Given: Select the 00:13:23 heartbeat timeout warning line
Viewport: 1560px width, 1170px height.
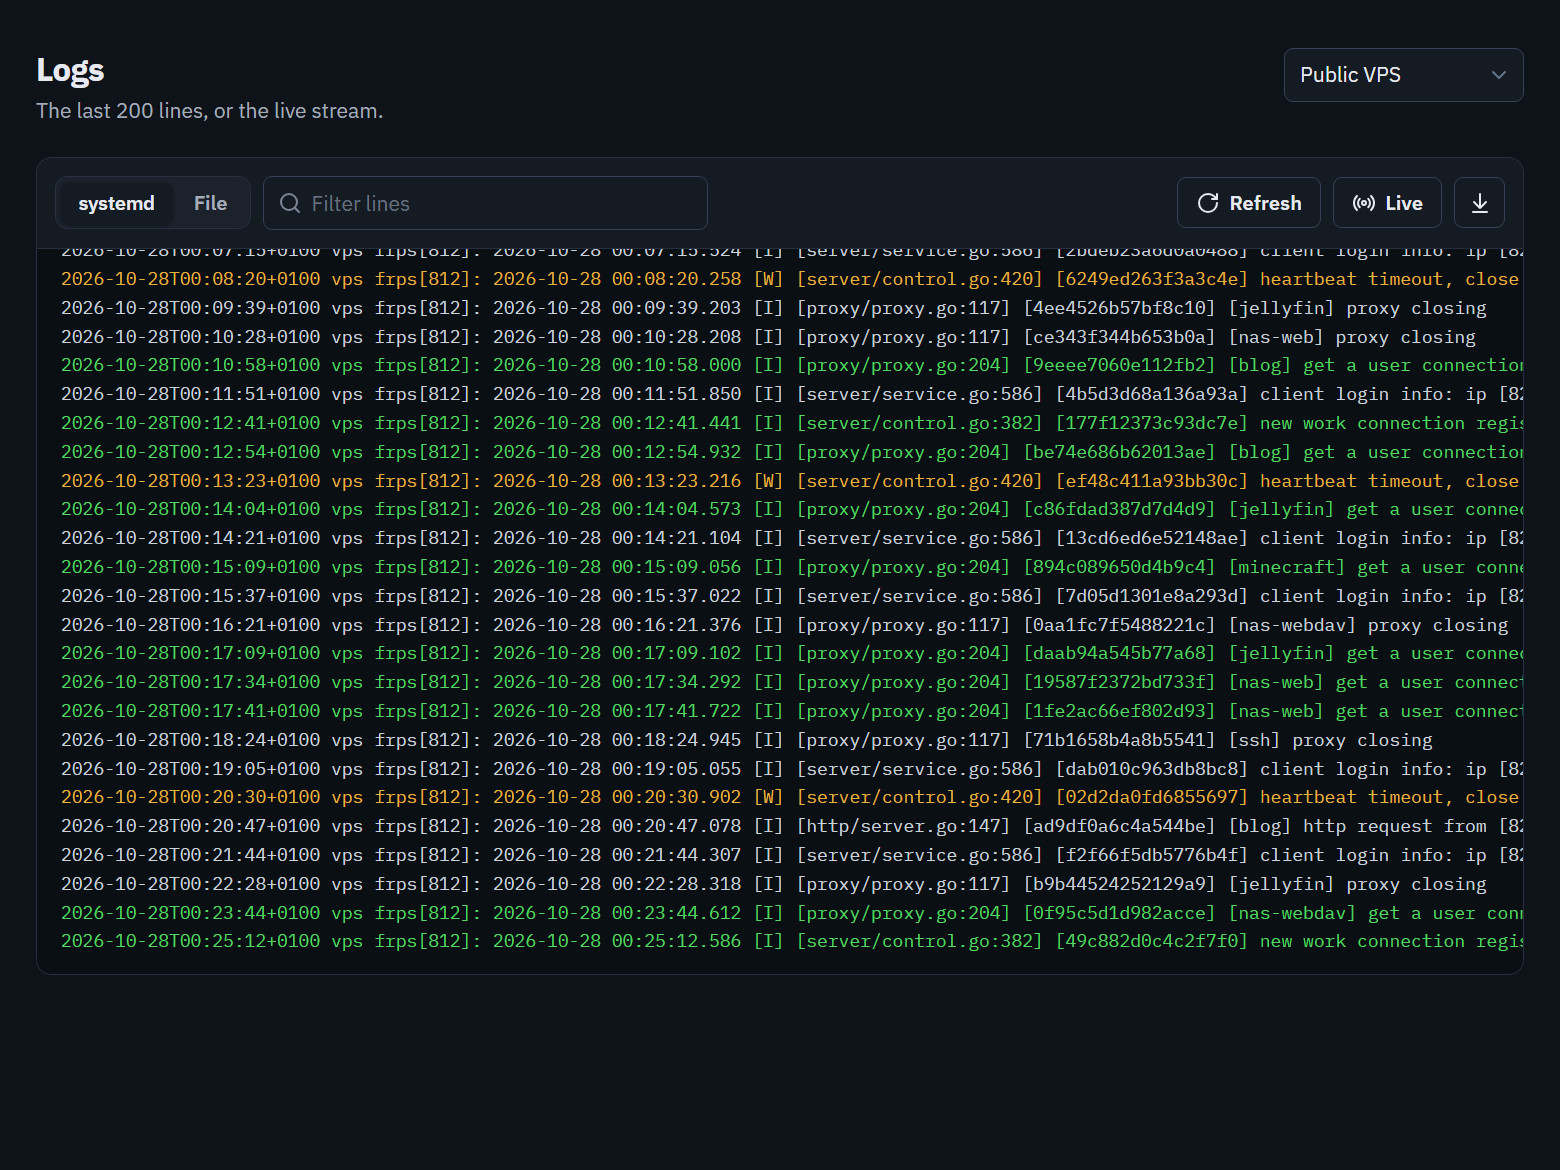Looking at the screenshot, I should pyautogui.click(x=790, y=481).
